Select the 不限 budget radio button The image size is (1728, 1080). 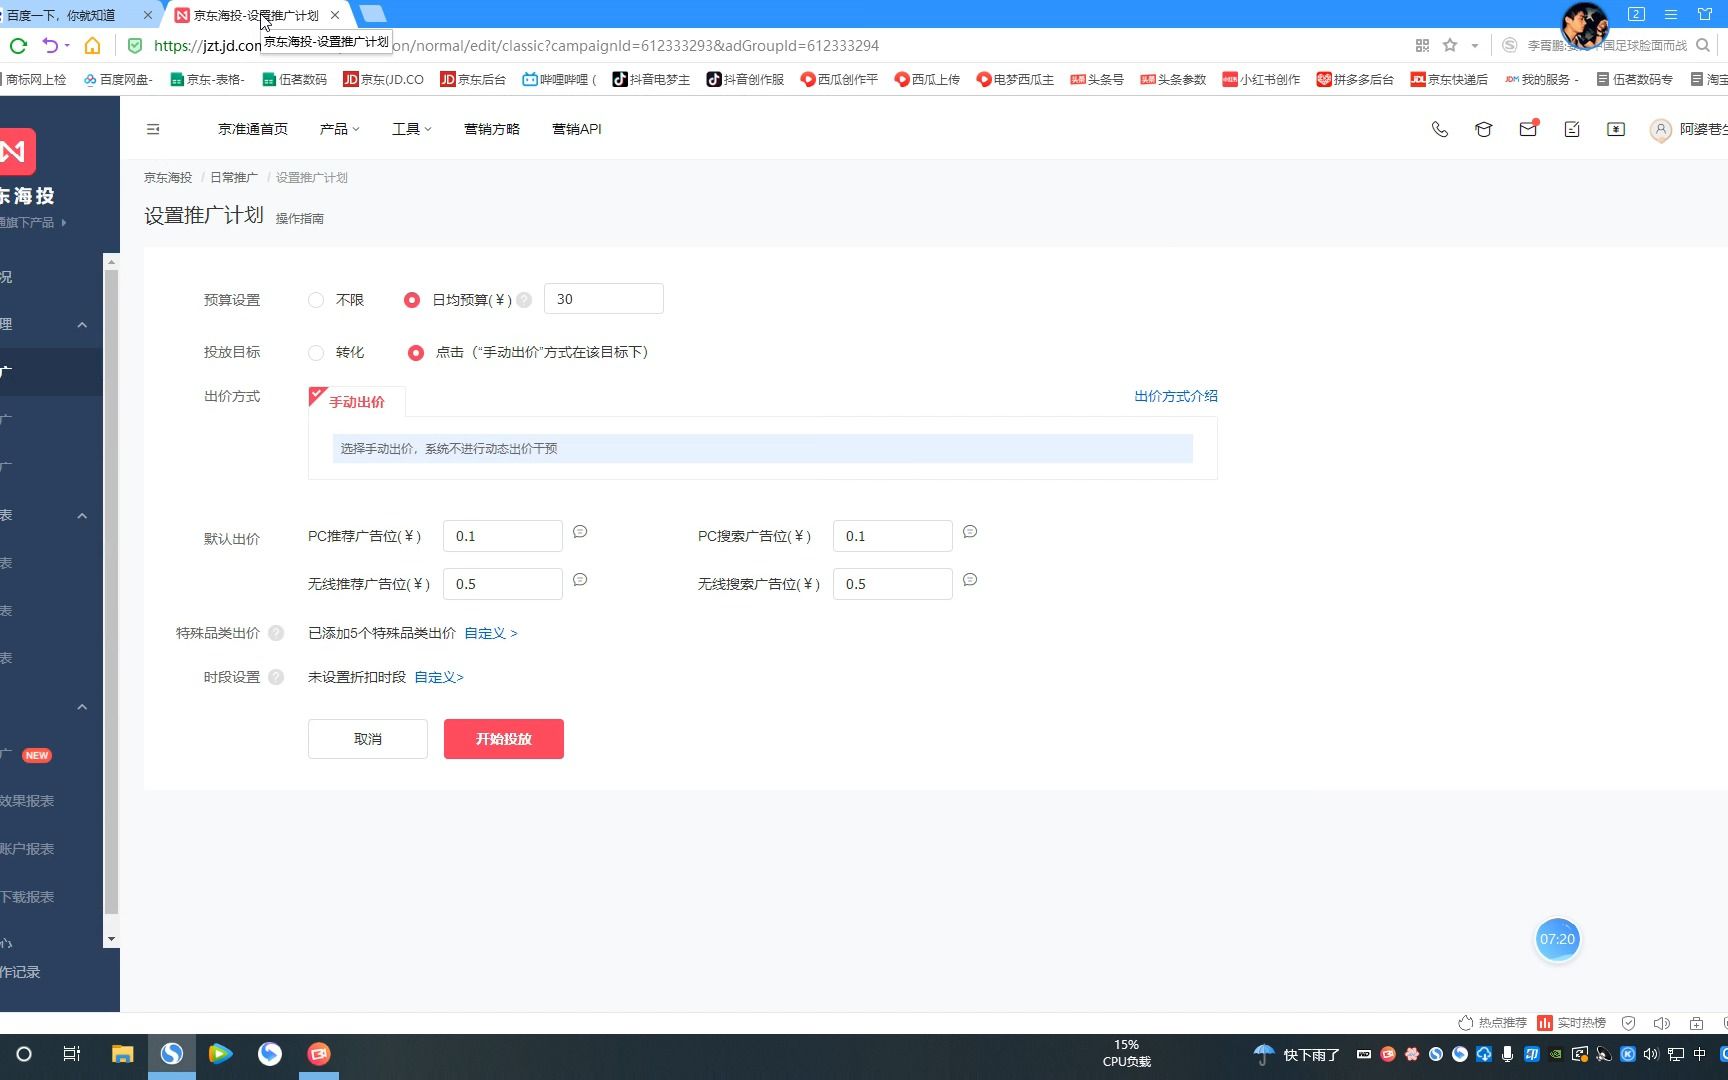[316, 300]
